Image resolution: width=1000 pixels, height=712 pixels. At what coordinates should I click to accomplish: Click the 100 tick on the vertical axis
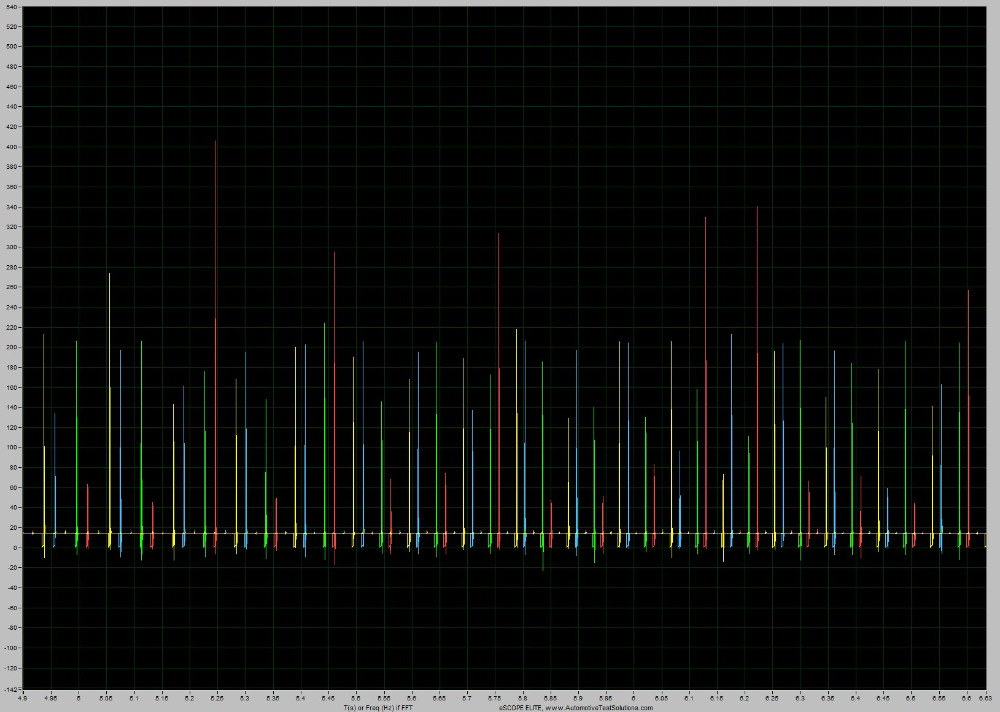12,447
